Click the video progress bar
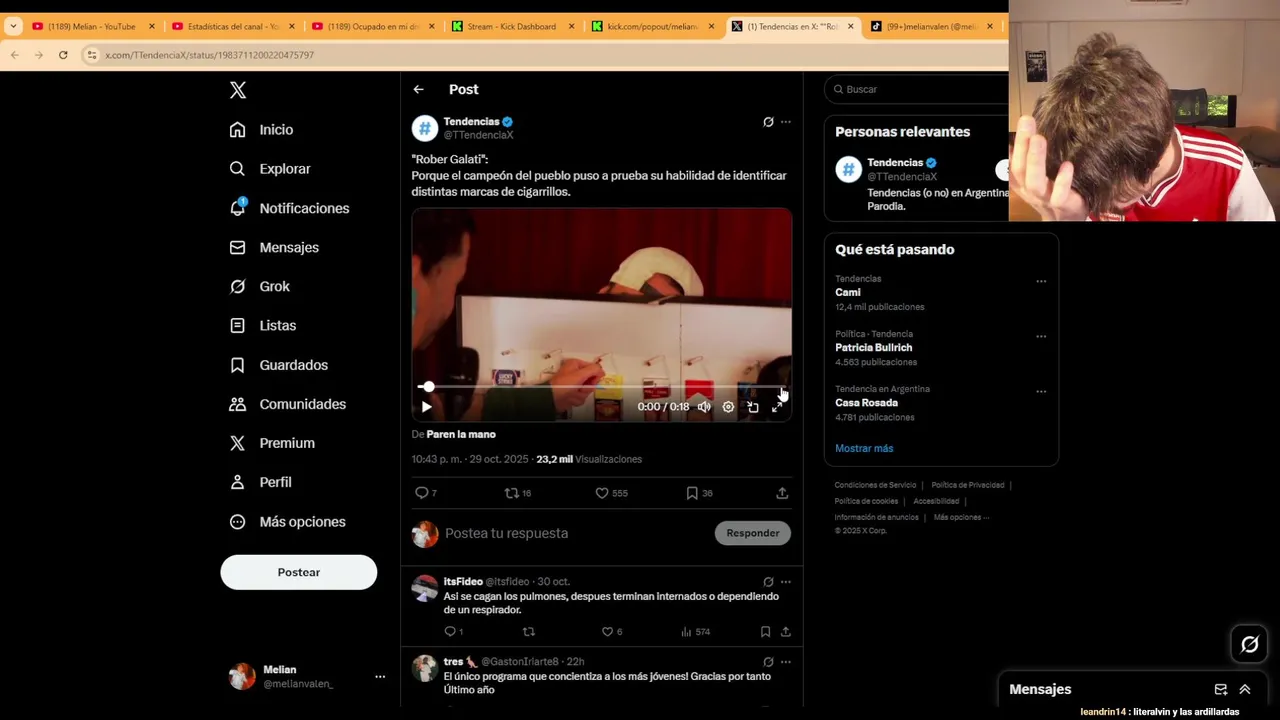 pyautogui.click(x=602, y=386)
